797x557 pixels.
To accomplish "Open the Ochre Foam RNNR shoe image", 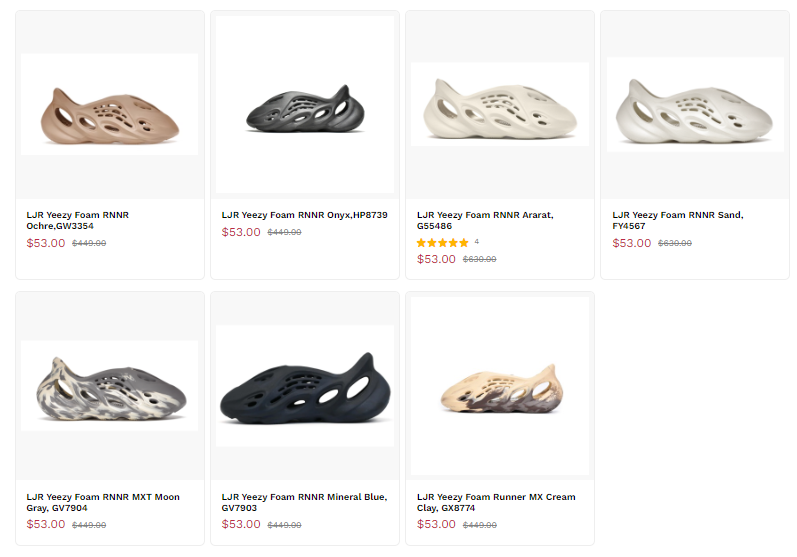I will pyautogui.click(x=110, y=105).
